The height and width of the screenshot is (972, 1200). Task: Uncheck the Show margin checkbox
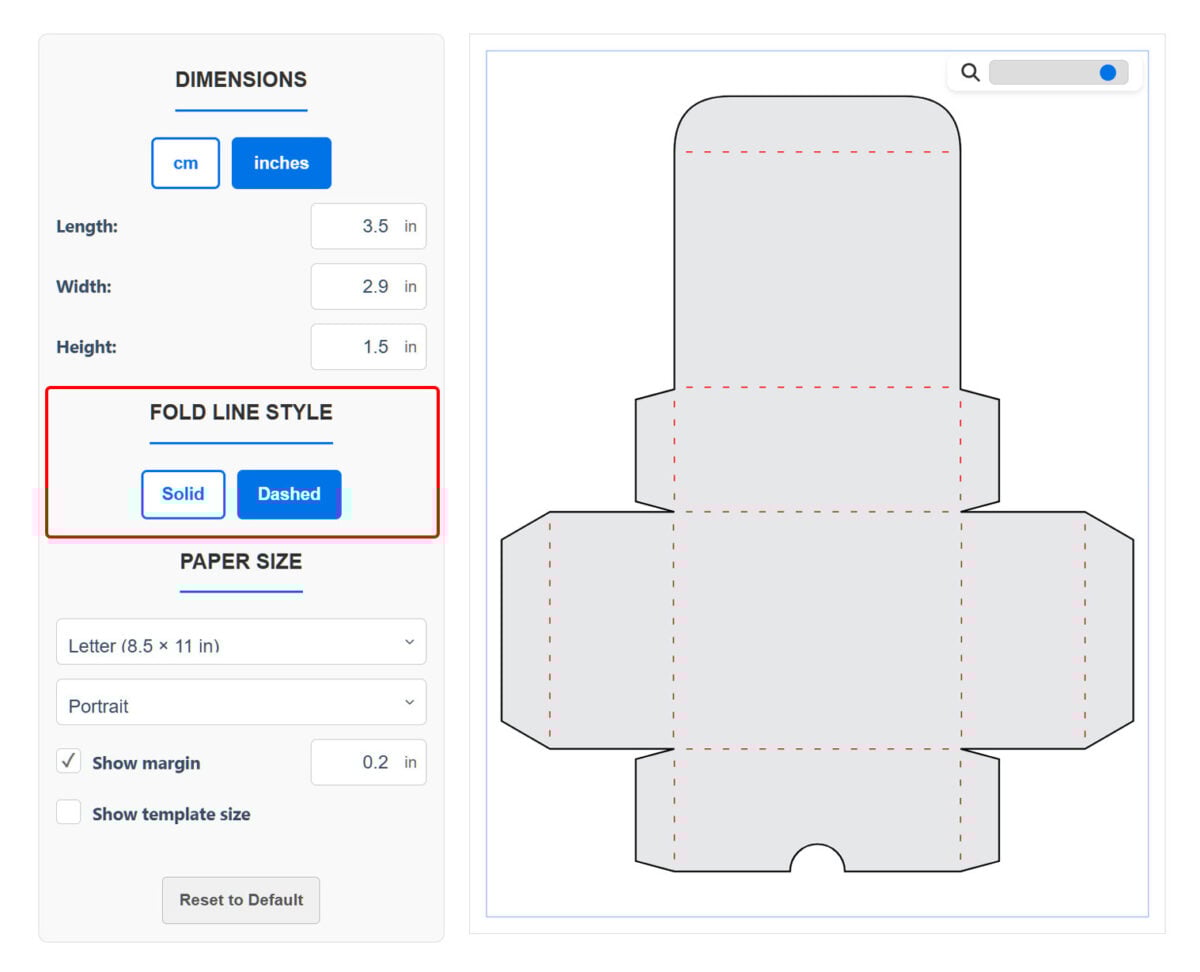(x=68, y=761)
